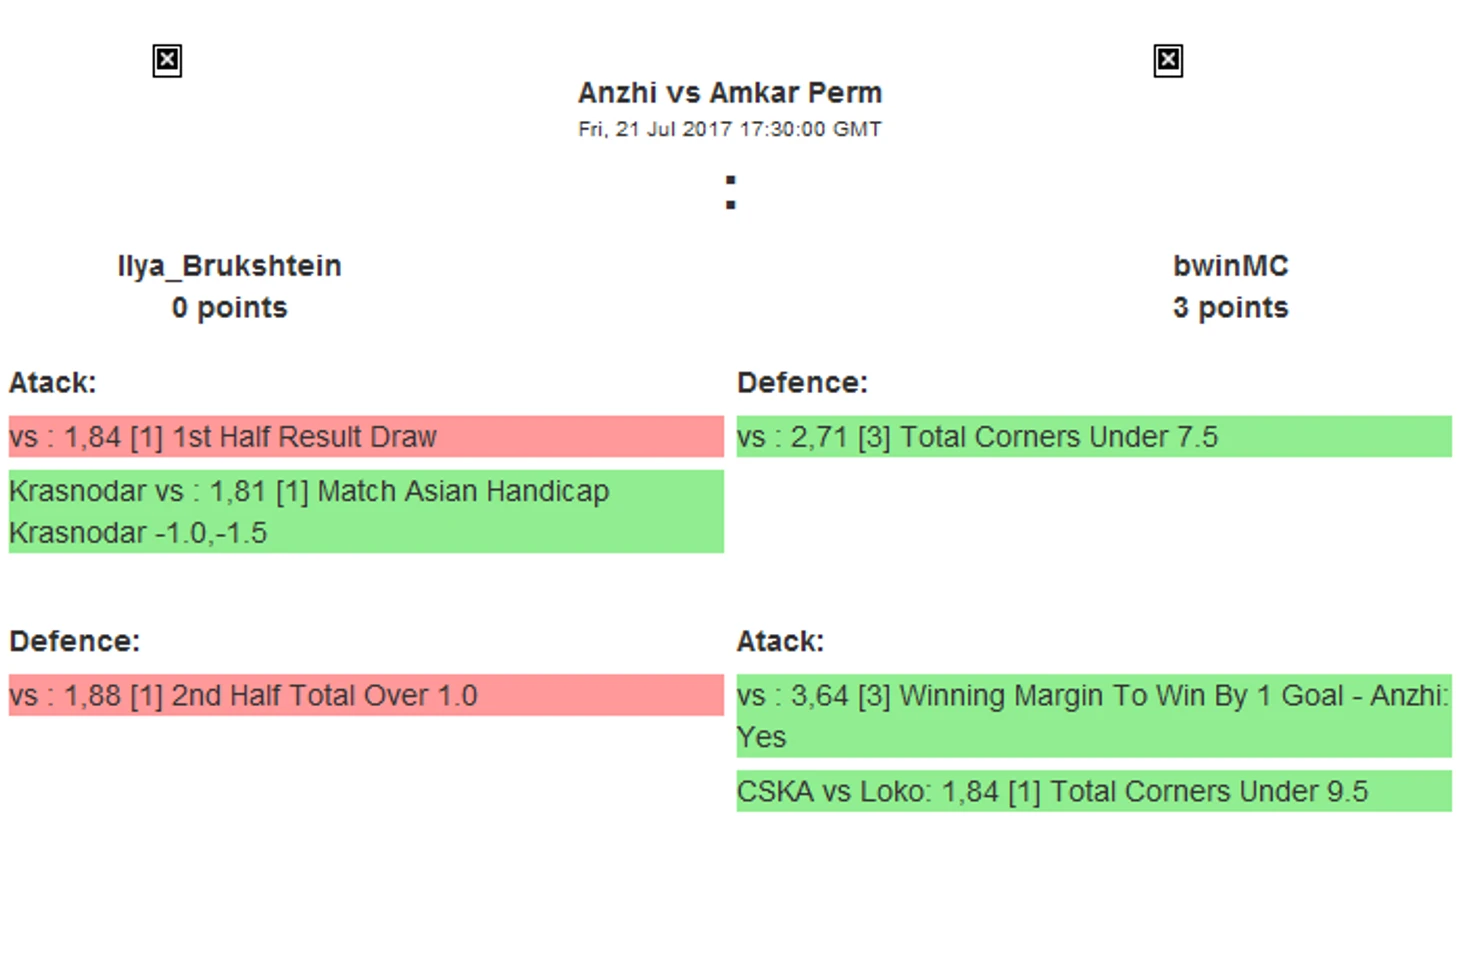Open the Ilya_Brukshtein player name
1460x959 pixels.
coord(229,266)
